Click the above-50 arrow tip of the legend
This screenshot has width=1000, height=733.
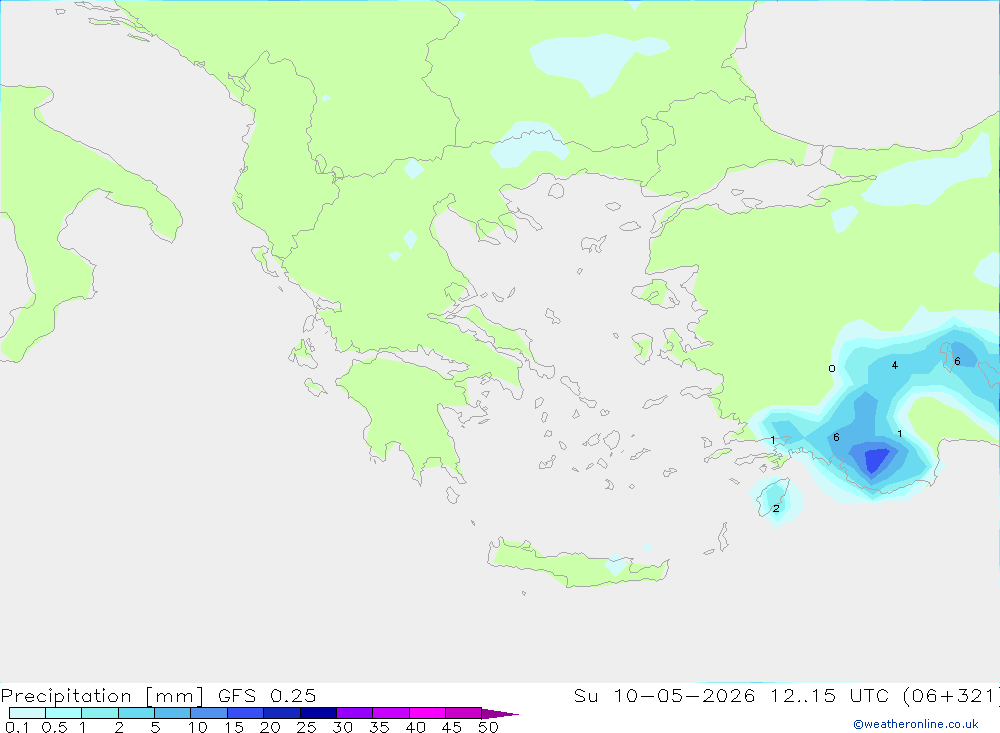point(499,713)
